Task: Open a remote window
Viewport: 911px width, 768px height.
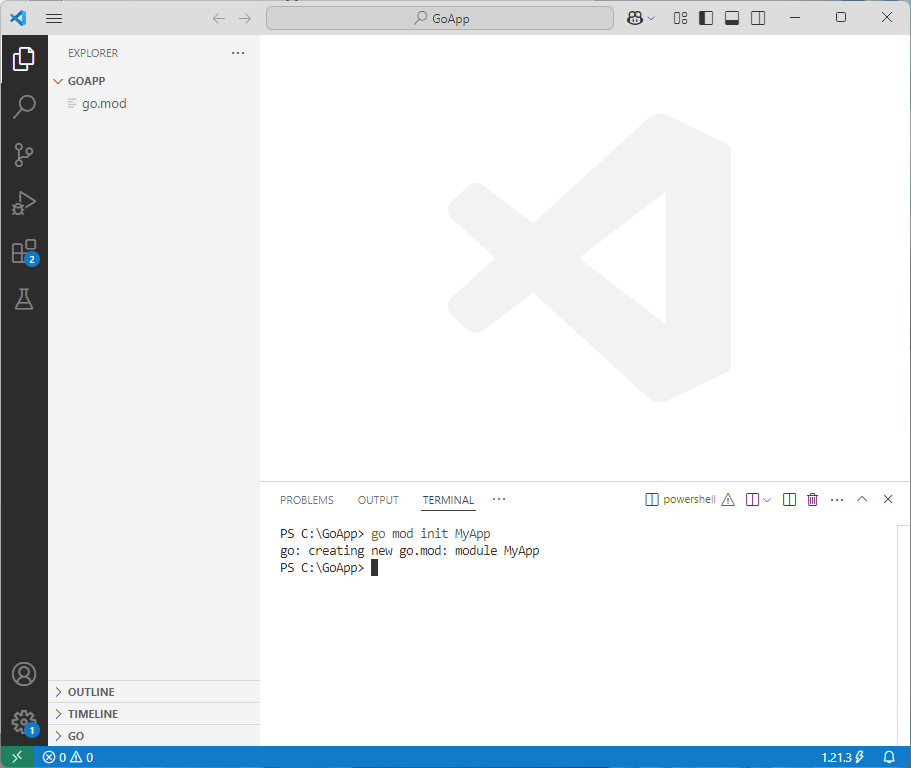Action: pyautogui.click(x=17, y=757)
